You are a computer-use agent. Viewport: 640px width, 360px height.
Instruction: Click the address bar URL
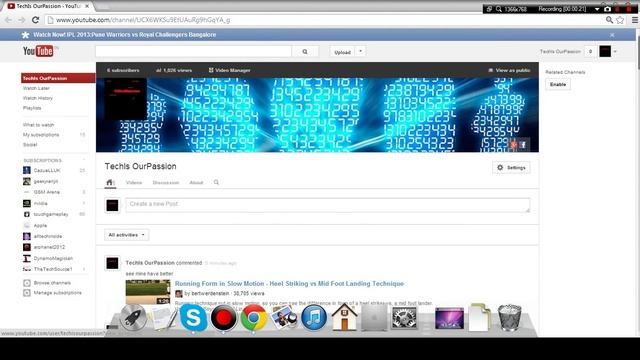(143, 20)
